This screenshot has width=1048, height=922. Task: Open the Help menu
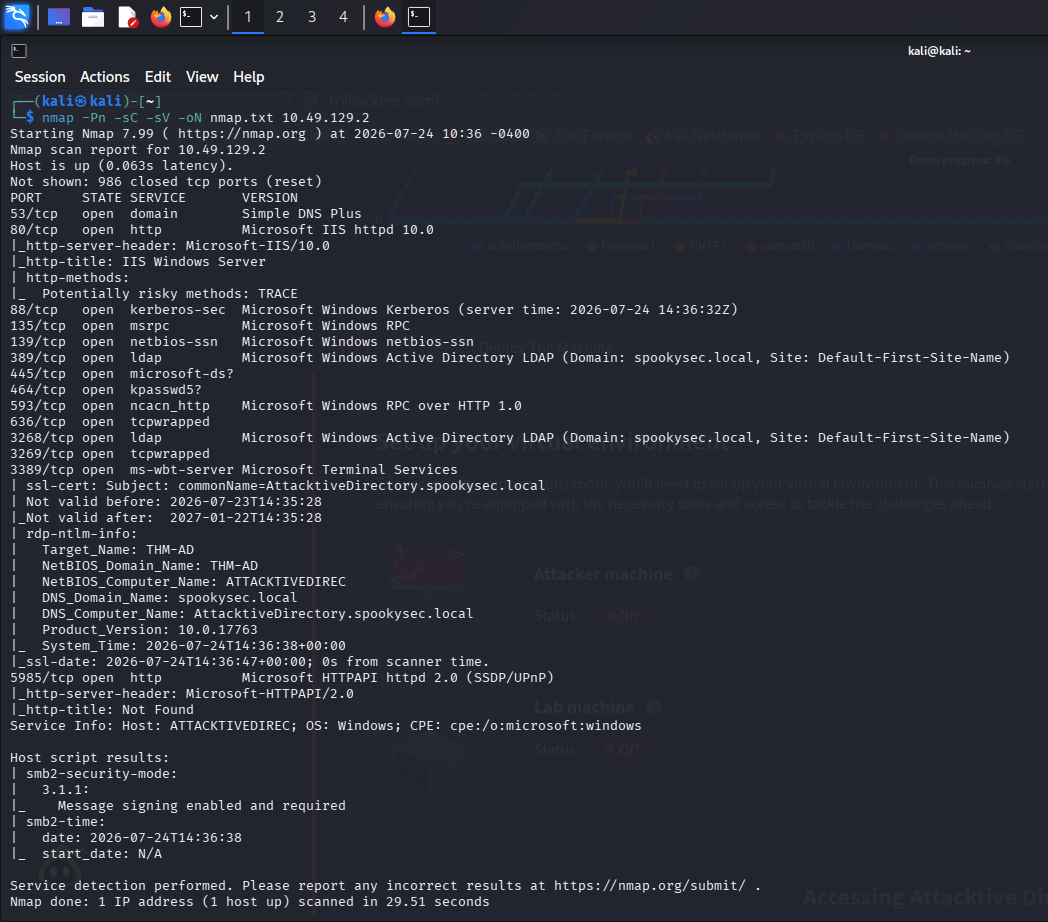[249, 77]
